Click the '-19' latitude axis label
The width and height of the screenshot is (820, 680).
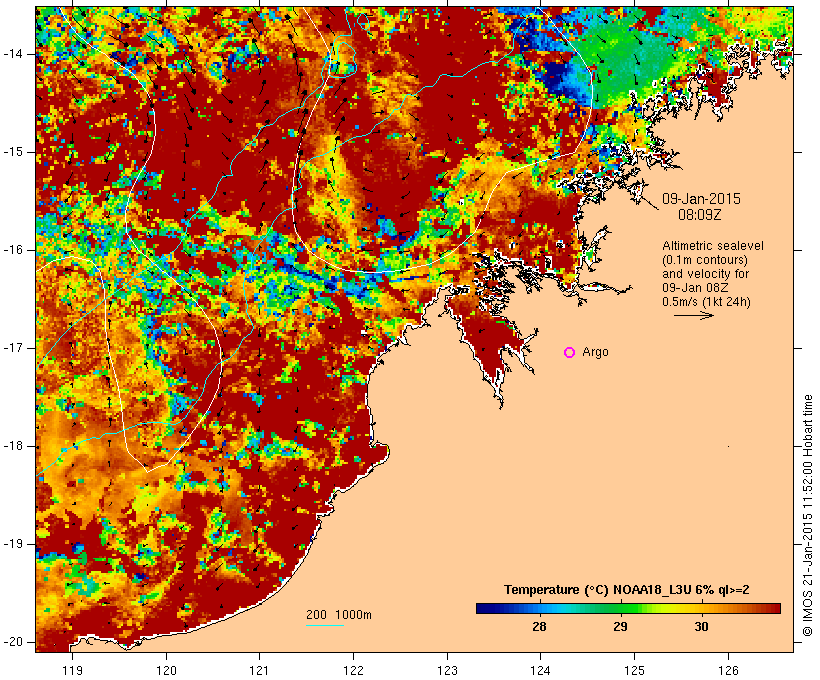(13, 544)
